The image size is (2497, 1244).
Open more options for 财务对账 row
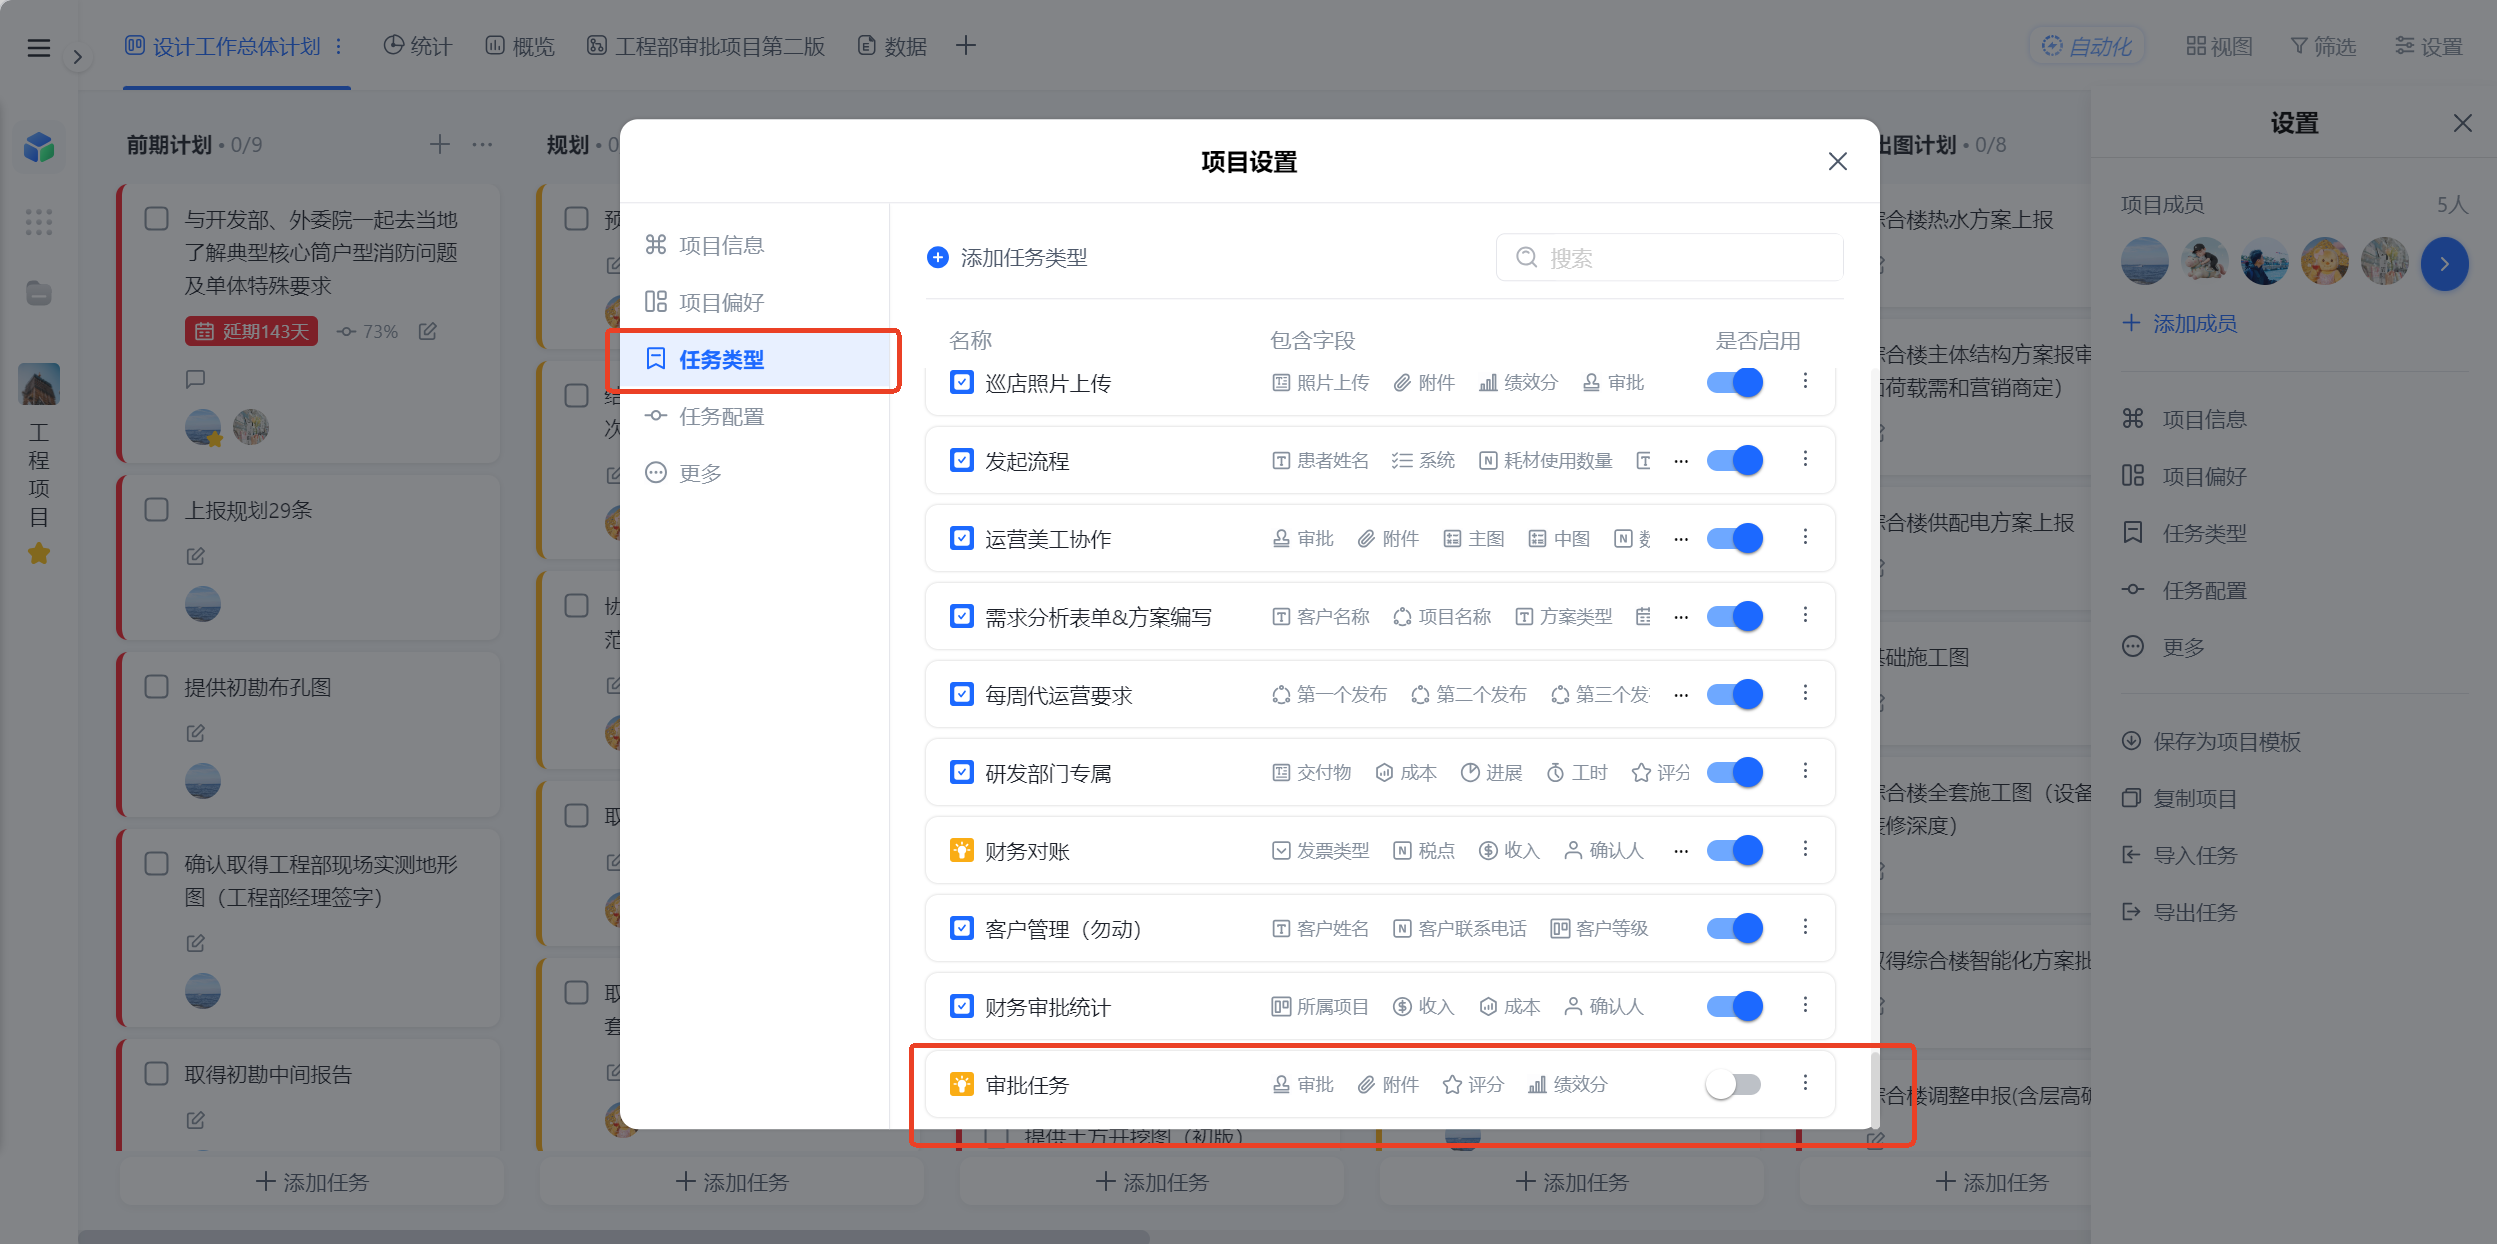click(1805, 849)
